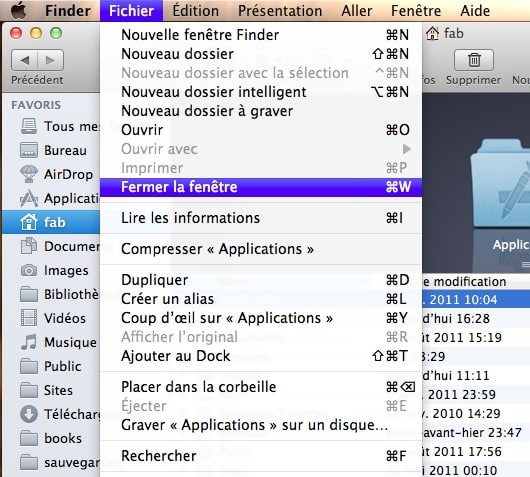Go back with the Précédent left arrow

24,60
